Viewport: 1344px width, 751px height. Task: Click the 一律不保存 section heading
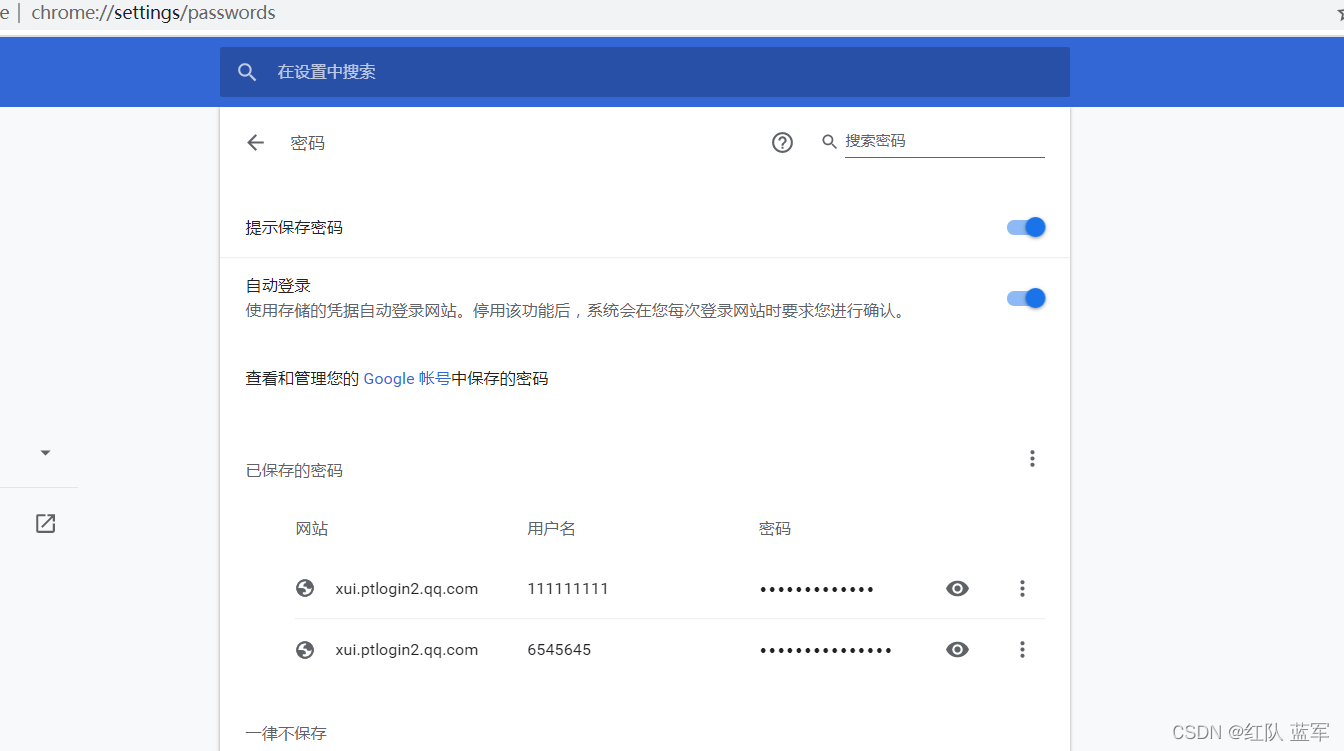tap(286, 734)
